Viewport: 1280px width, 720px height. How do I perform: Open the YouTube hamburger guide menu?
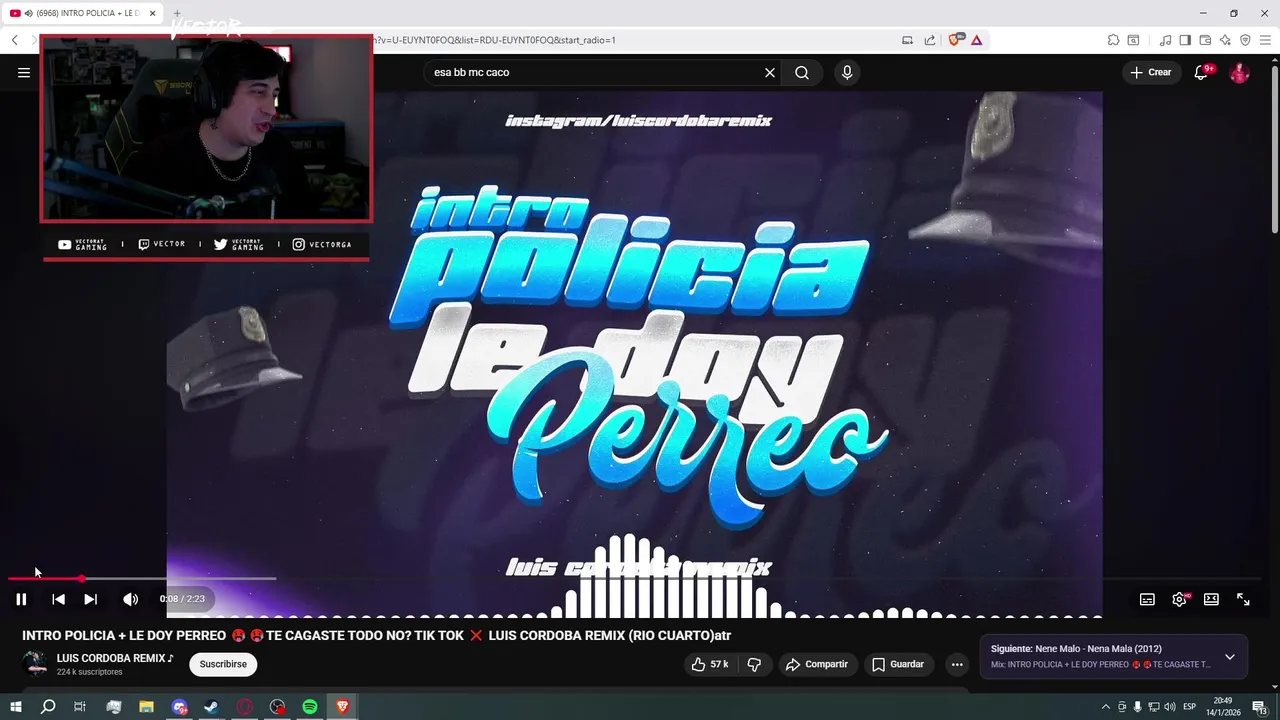pyautogui.click(x=24, y=72)
